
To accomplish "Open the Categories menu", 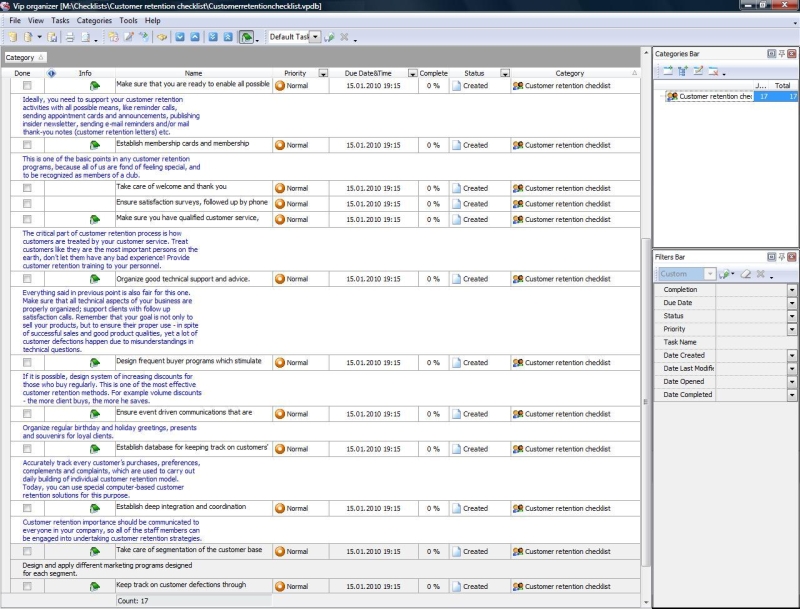I will click(x=94, y=20).
